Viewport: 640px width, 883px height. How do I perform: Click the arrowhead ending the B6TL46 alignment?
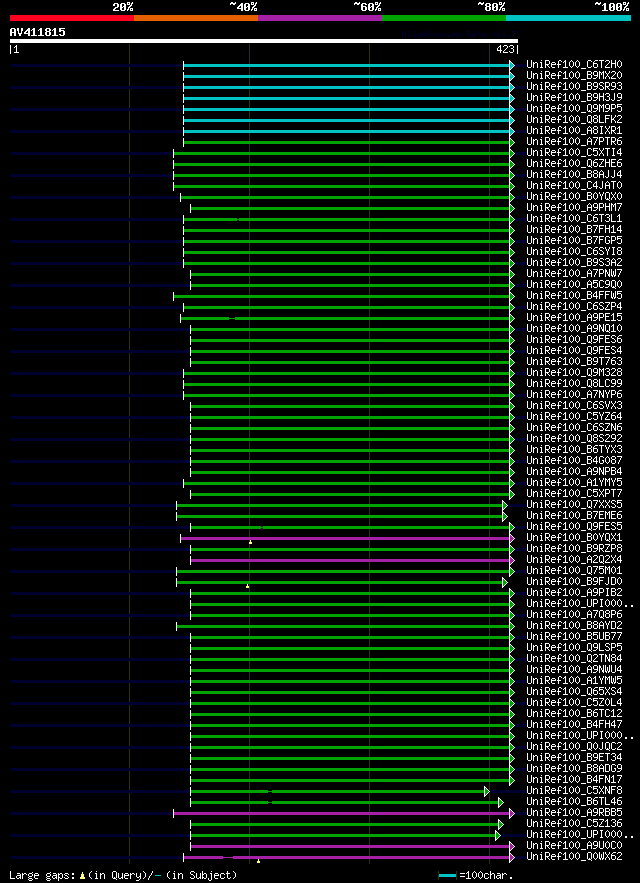[500, 802]
